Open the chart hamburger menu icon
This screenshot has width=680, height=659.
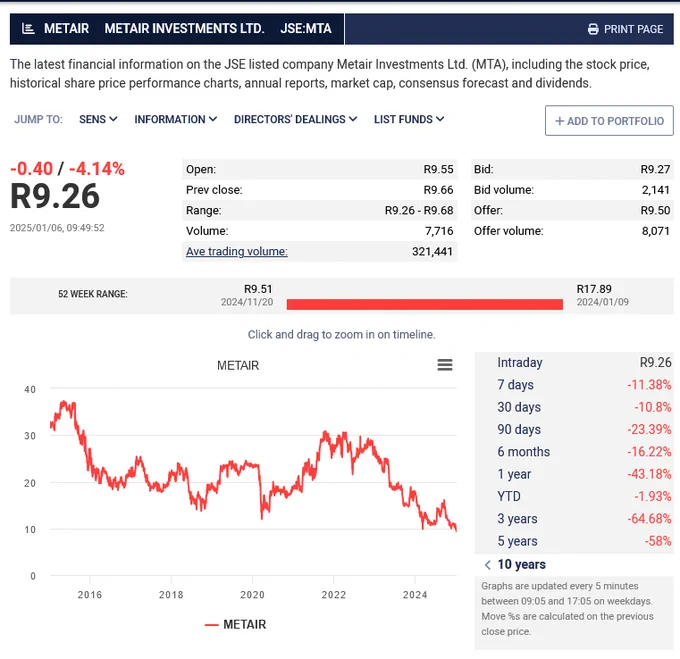[445, 365]
